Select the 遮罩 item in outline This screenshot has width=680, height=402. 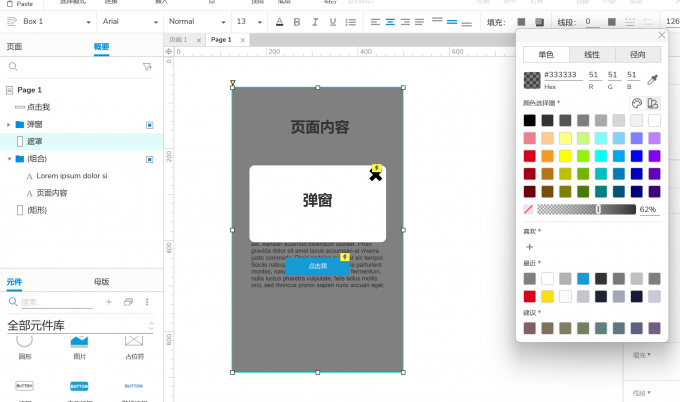pyautogui.click(x=82, y=141)
